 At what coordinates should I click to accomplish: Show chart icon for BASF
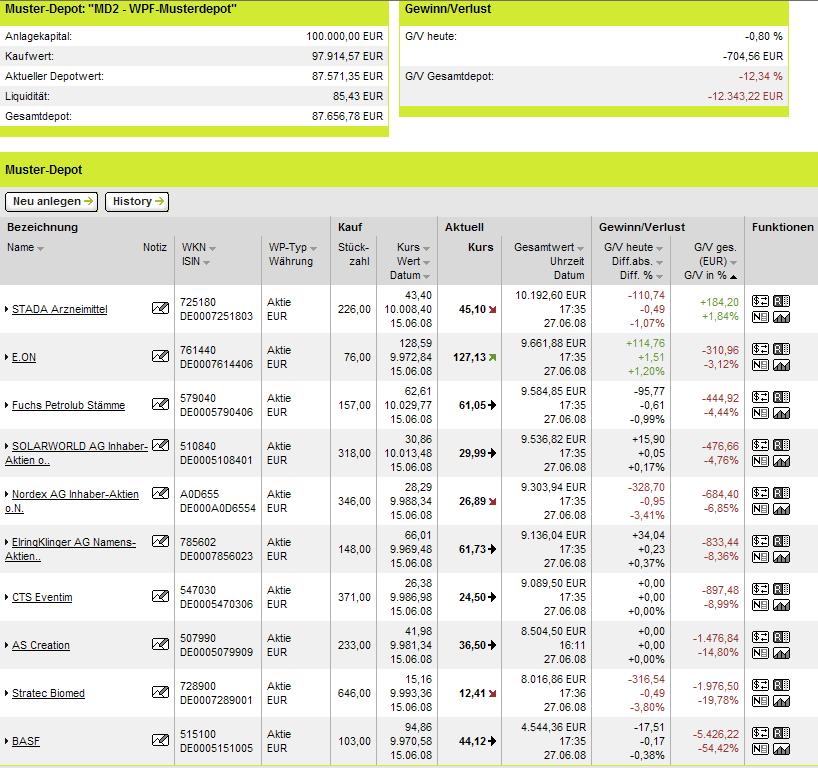coord(781,749)
